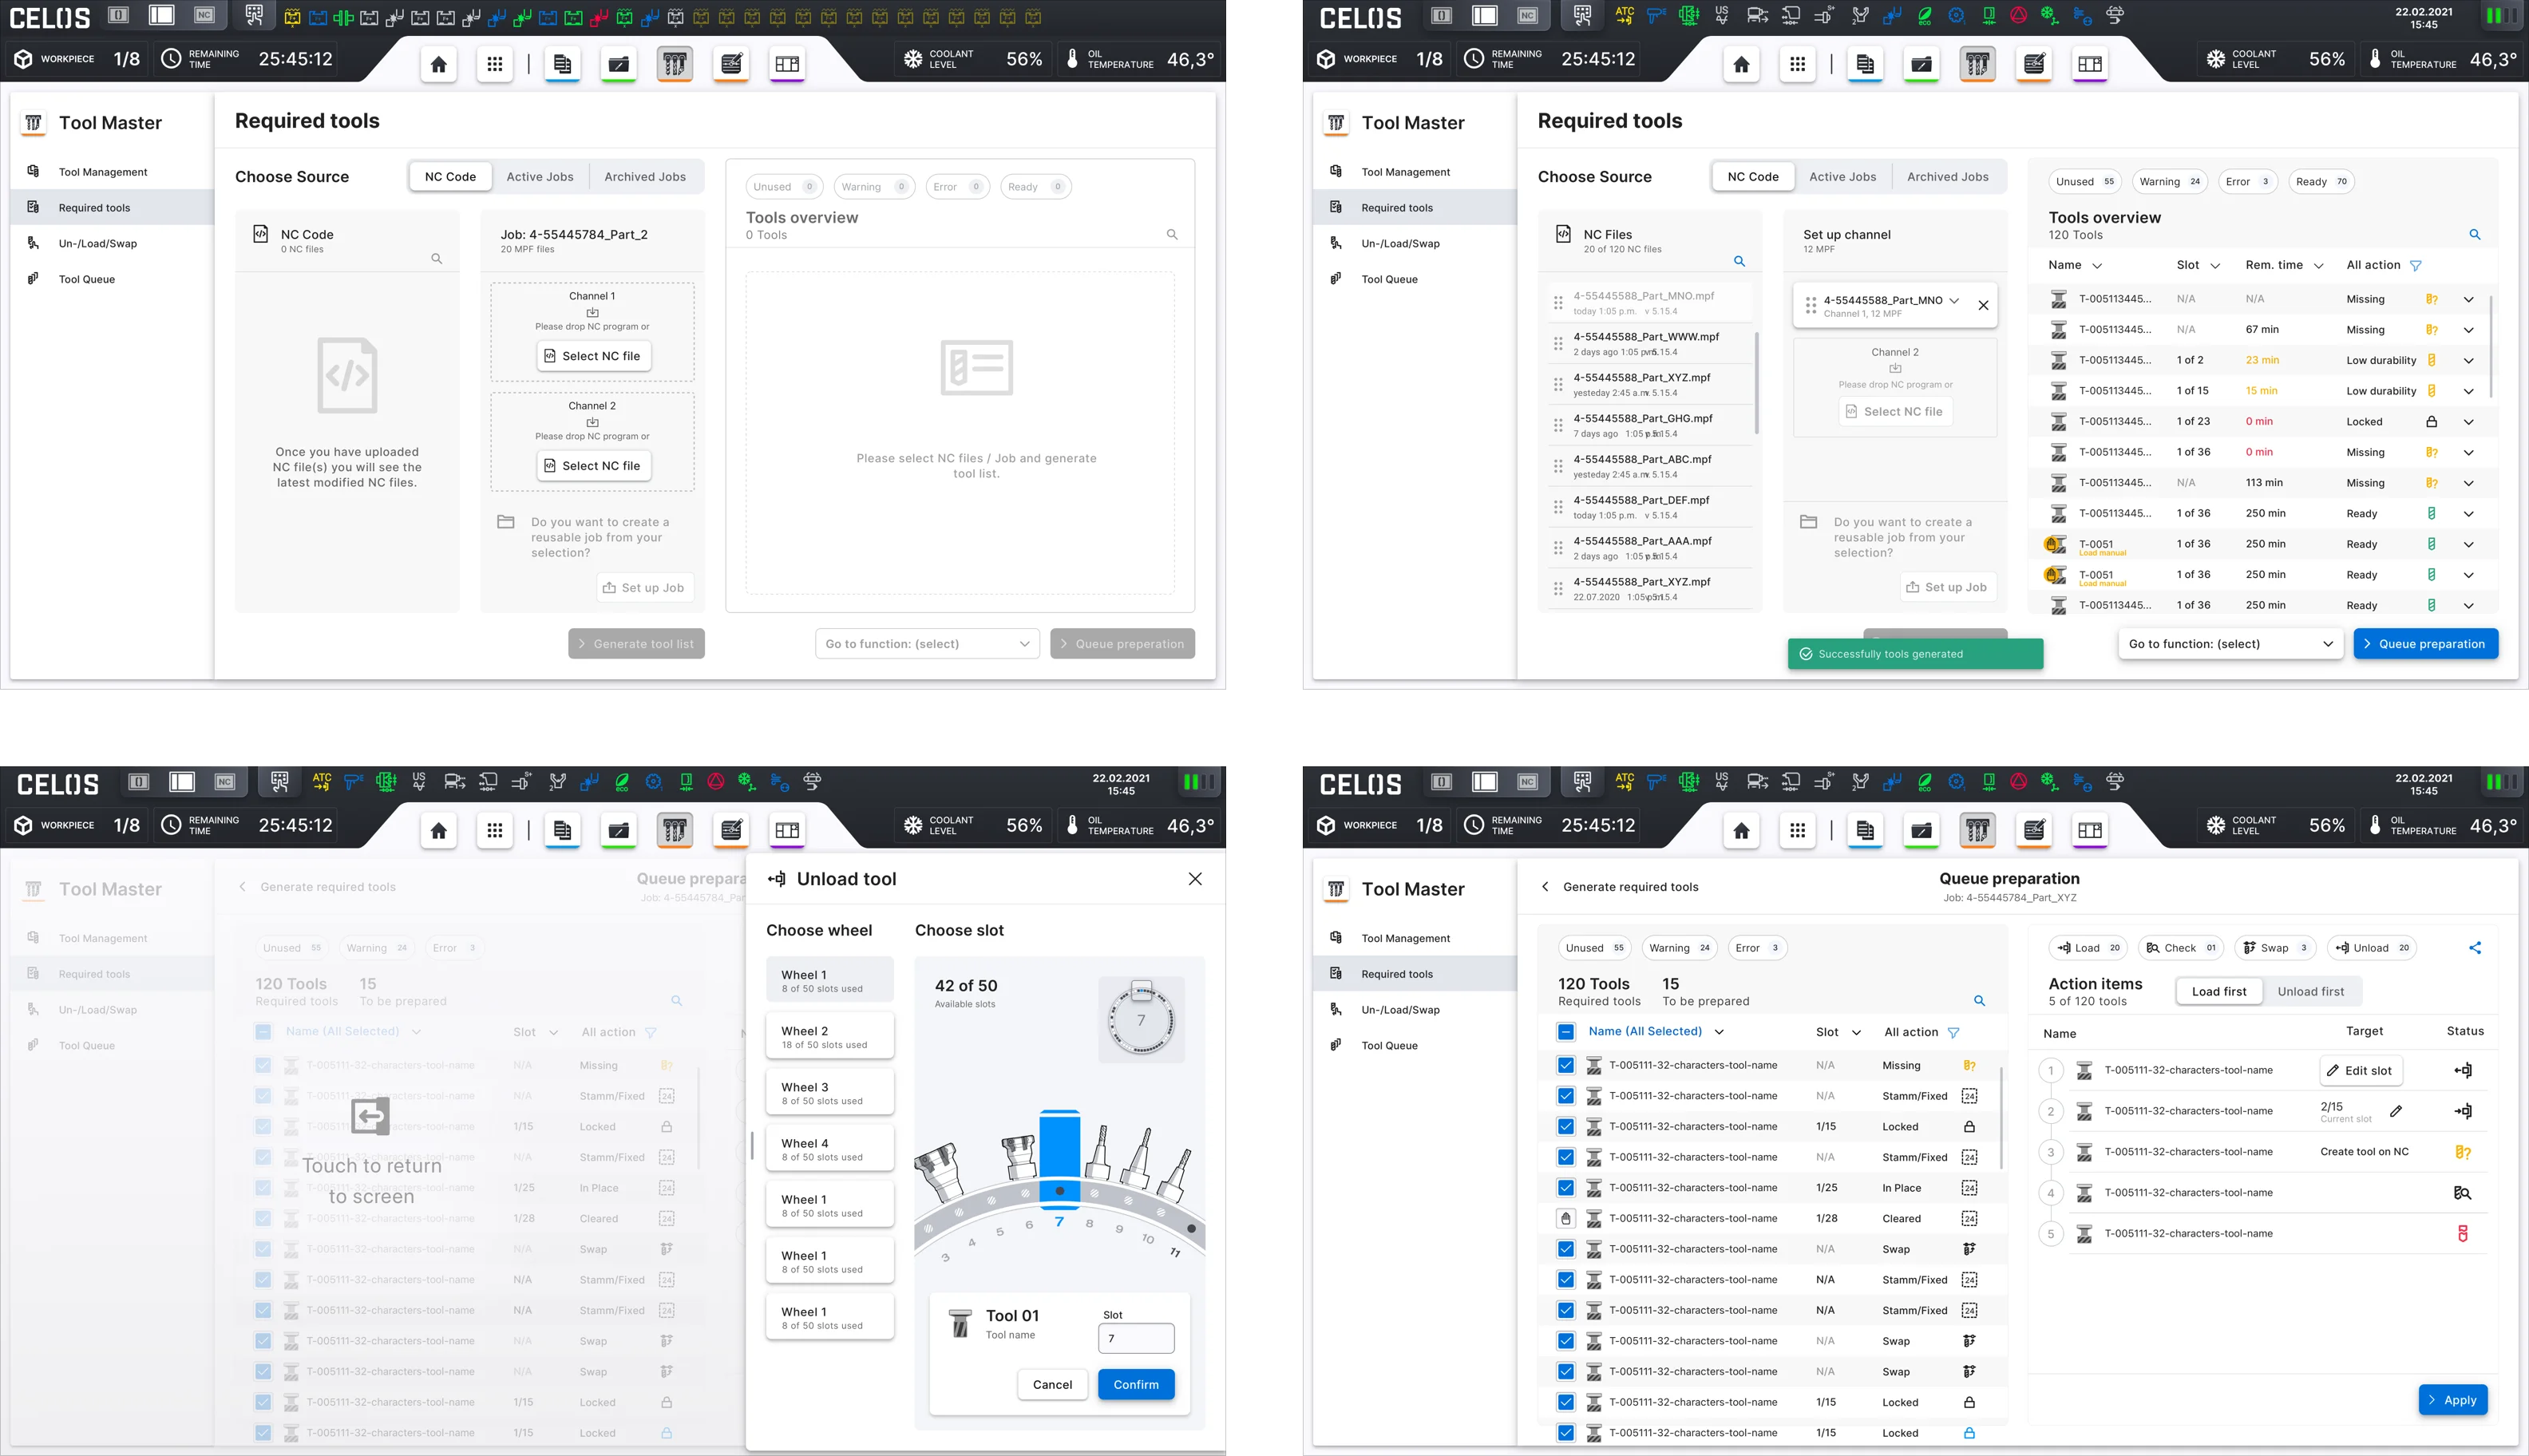Toggle the Swap 3 action filter chip
Image resolution: width=2529 pixels, height=1456 pixels.
[x=2275, y=948]
